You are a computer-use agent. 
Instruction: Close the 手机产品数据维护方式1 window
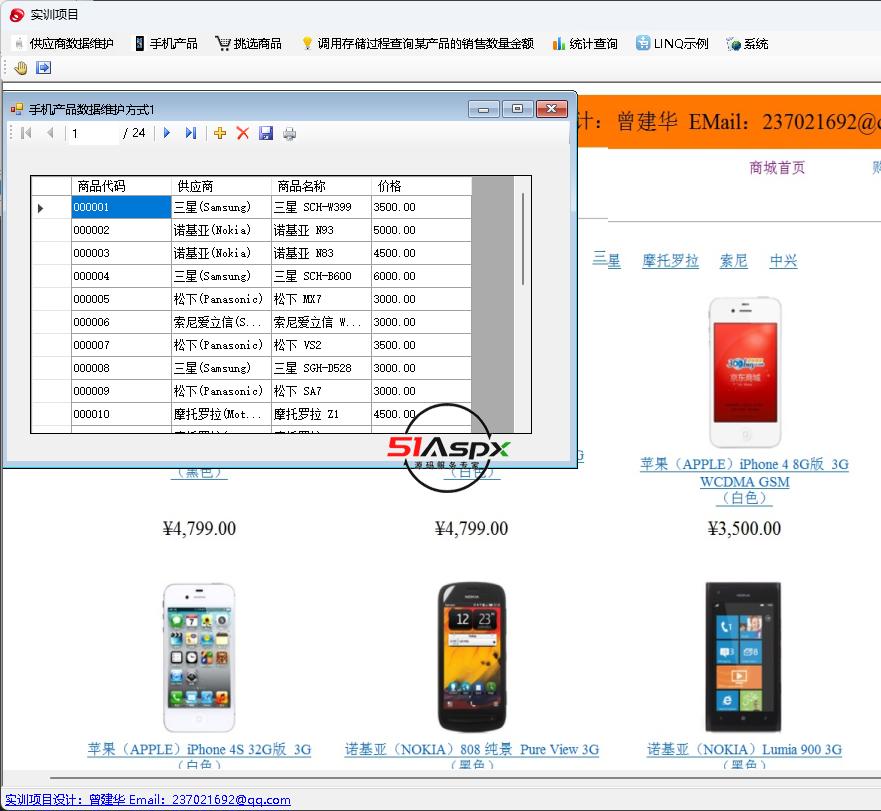tap(552, 109)
